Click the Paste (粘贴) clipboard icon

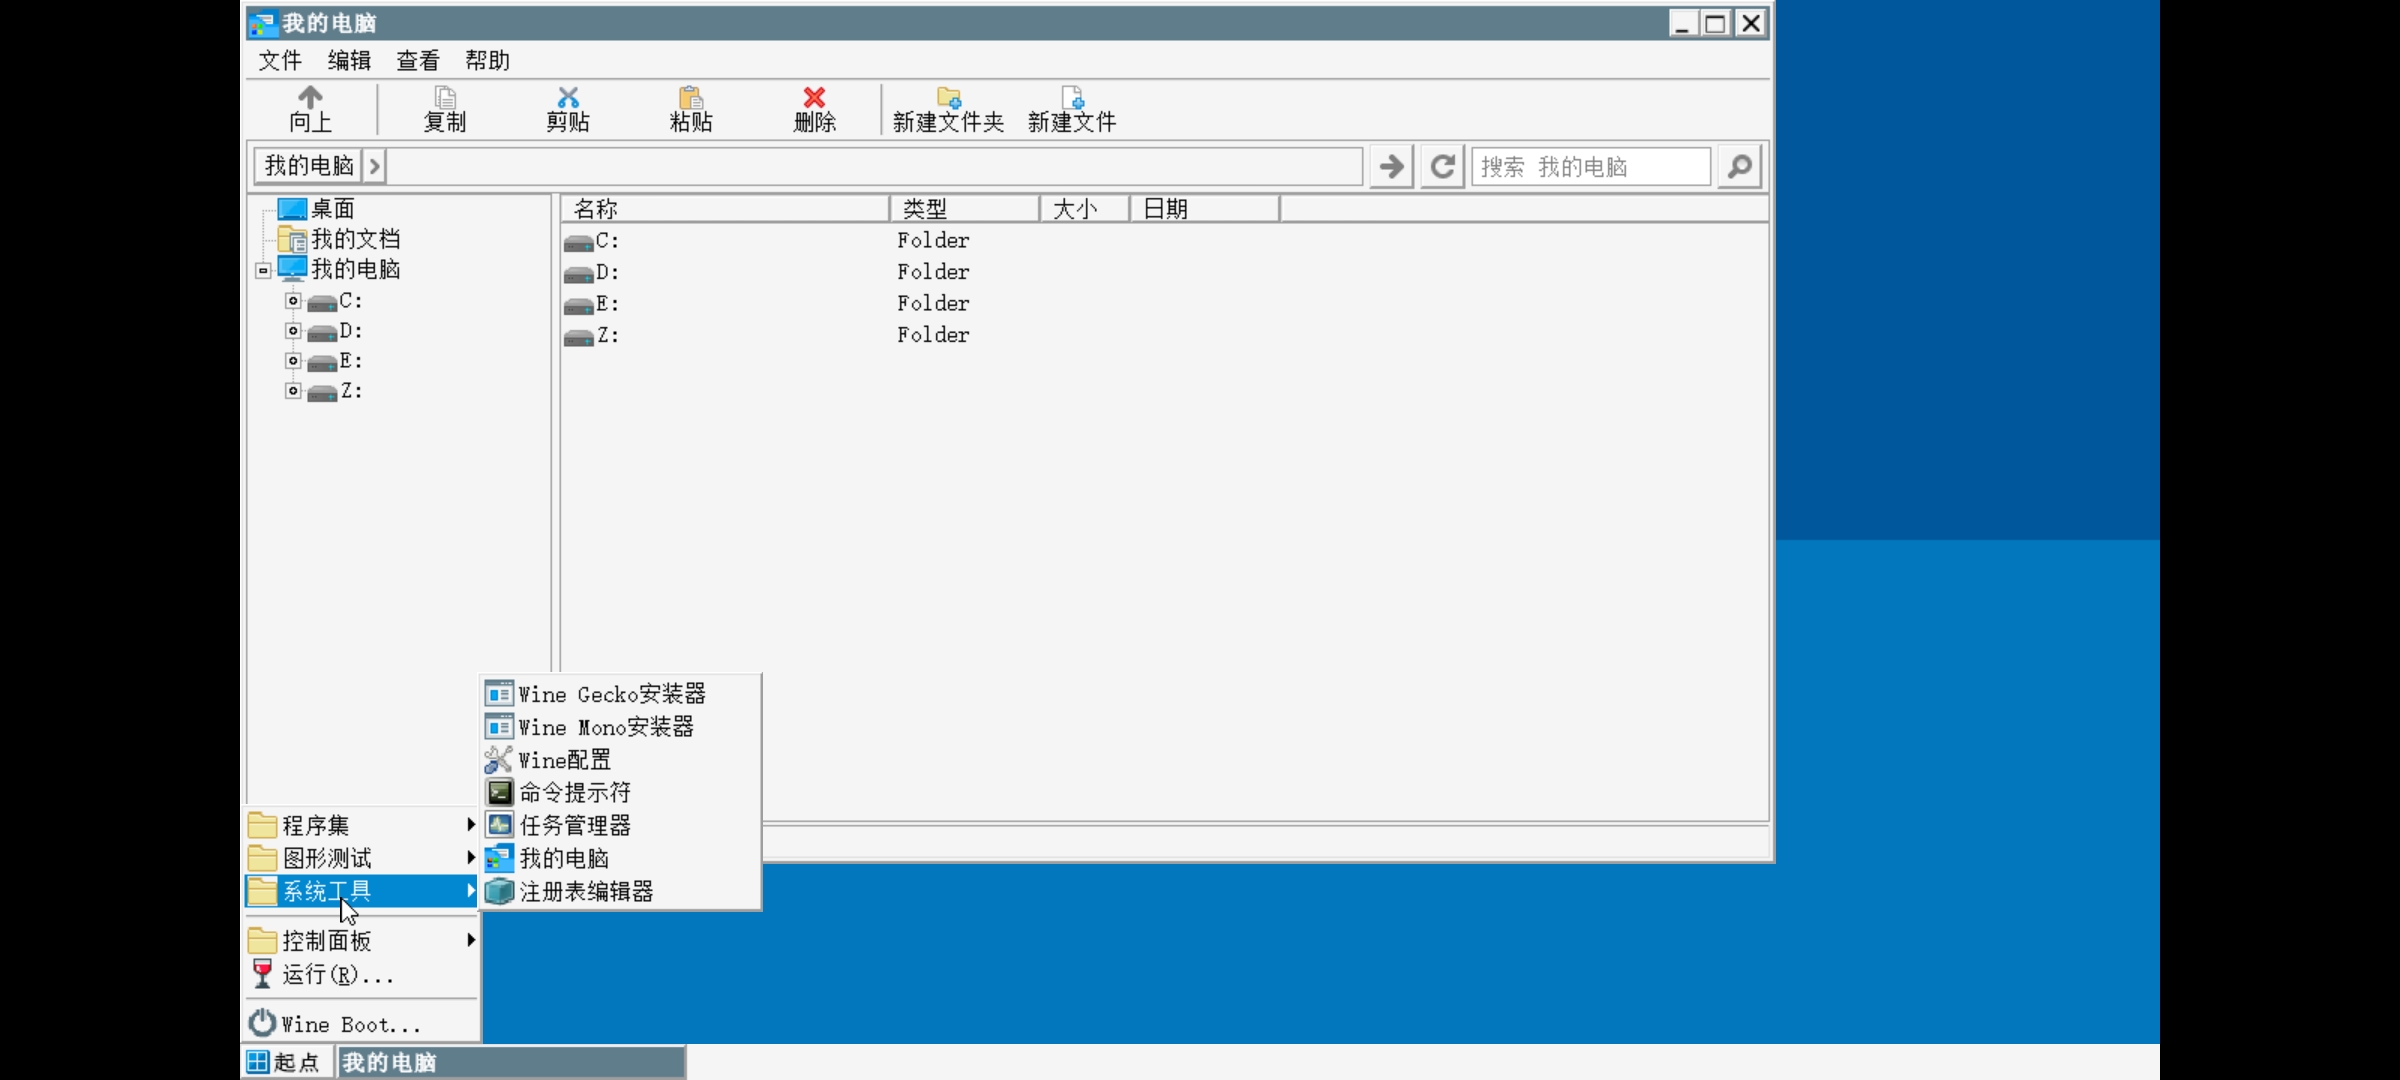691,98
